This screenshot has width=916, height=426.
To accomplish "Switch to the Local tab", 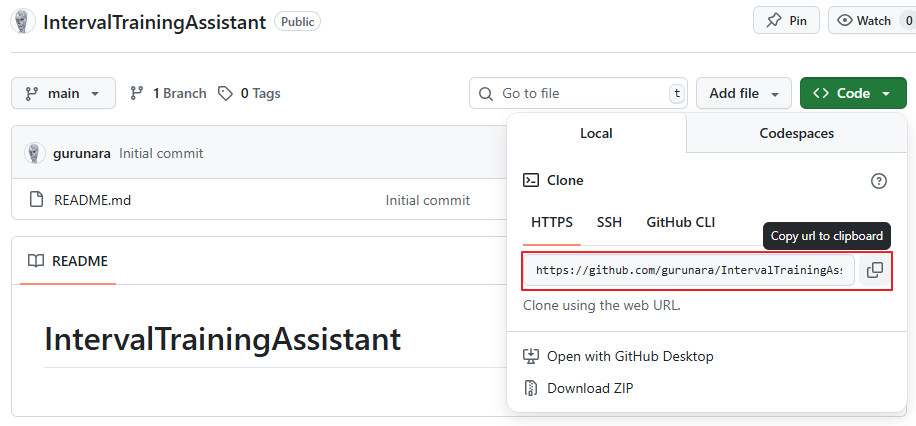I will [596, 133].
